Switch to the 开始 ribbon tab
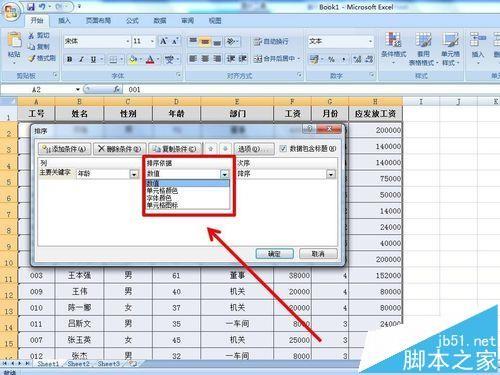The width and height of the screenshot is (500, 375). point(37,21)
